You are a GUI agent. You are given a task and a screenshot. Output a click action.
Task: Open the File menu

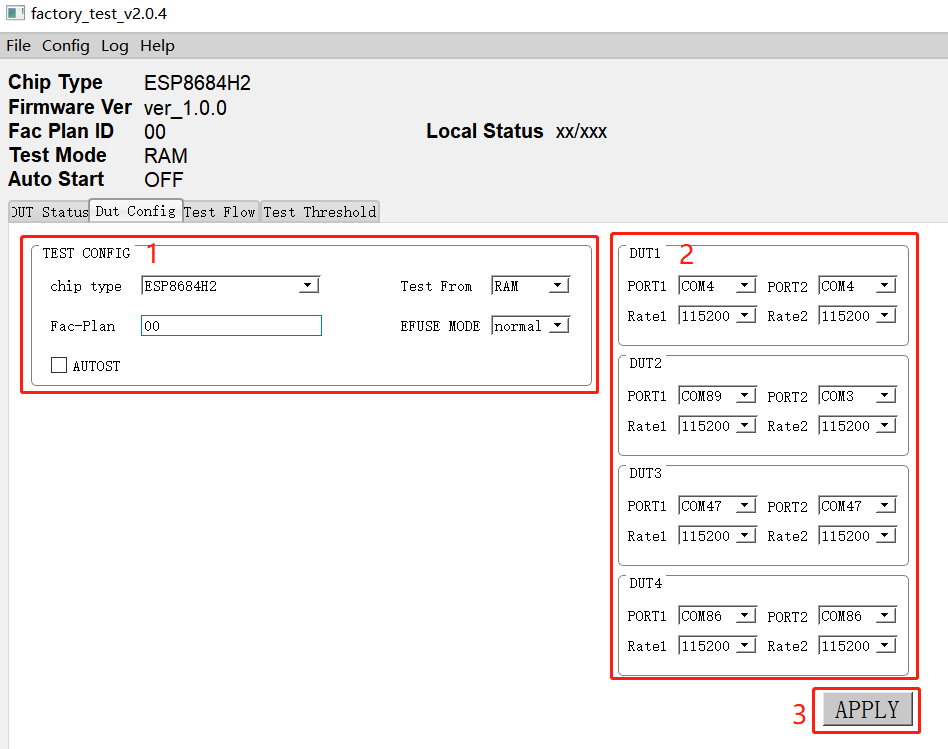[x=18, y=45]
